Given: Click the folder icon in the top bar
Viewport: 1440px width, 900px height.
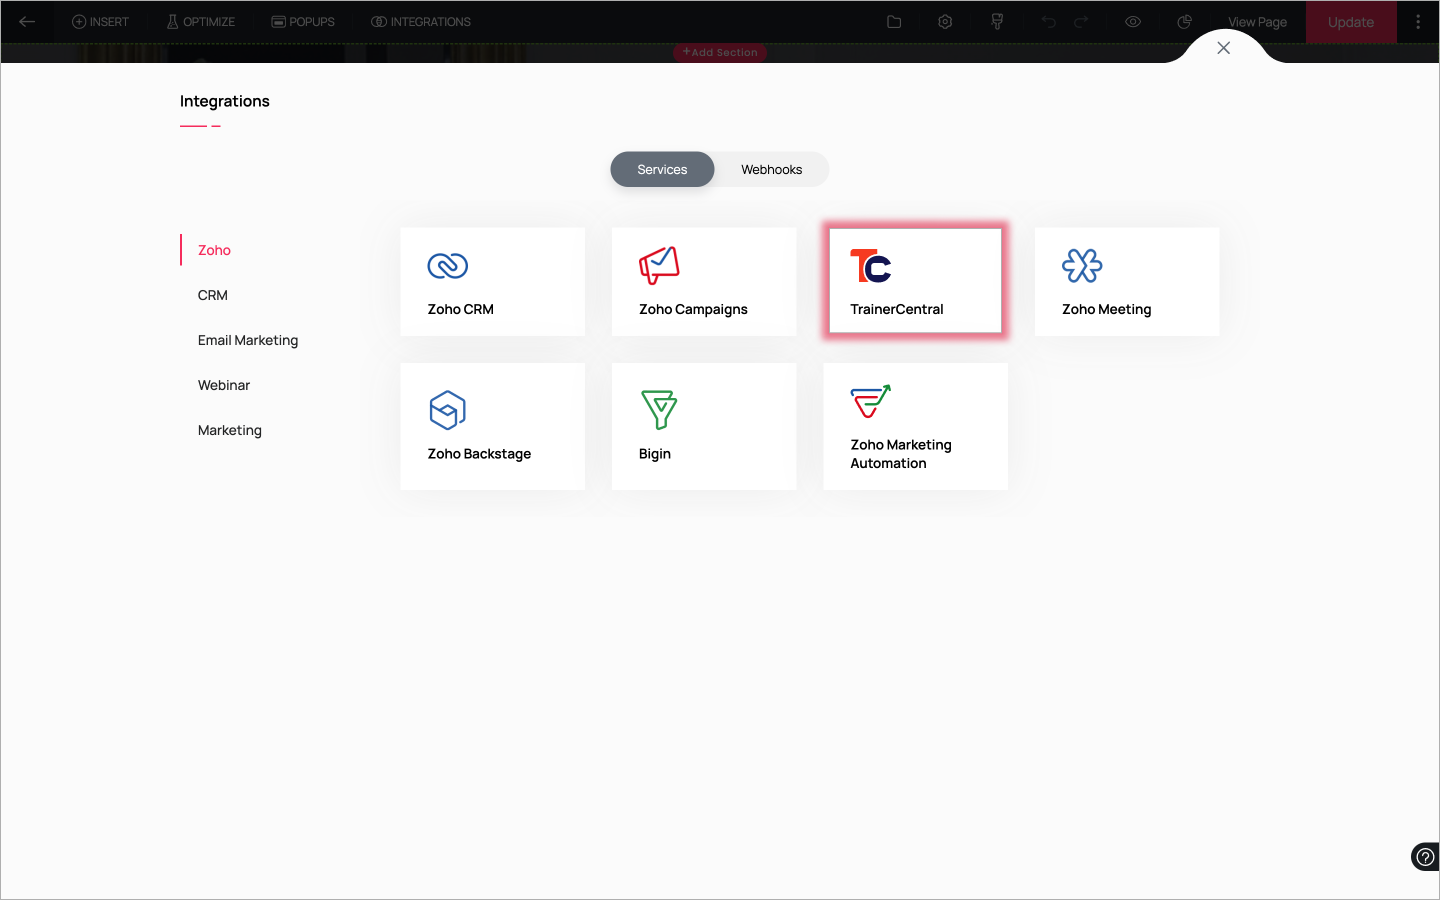Looking at the screenshot, I should tap(894, 22).
